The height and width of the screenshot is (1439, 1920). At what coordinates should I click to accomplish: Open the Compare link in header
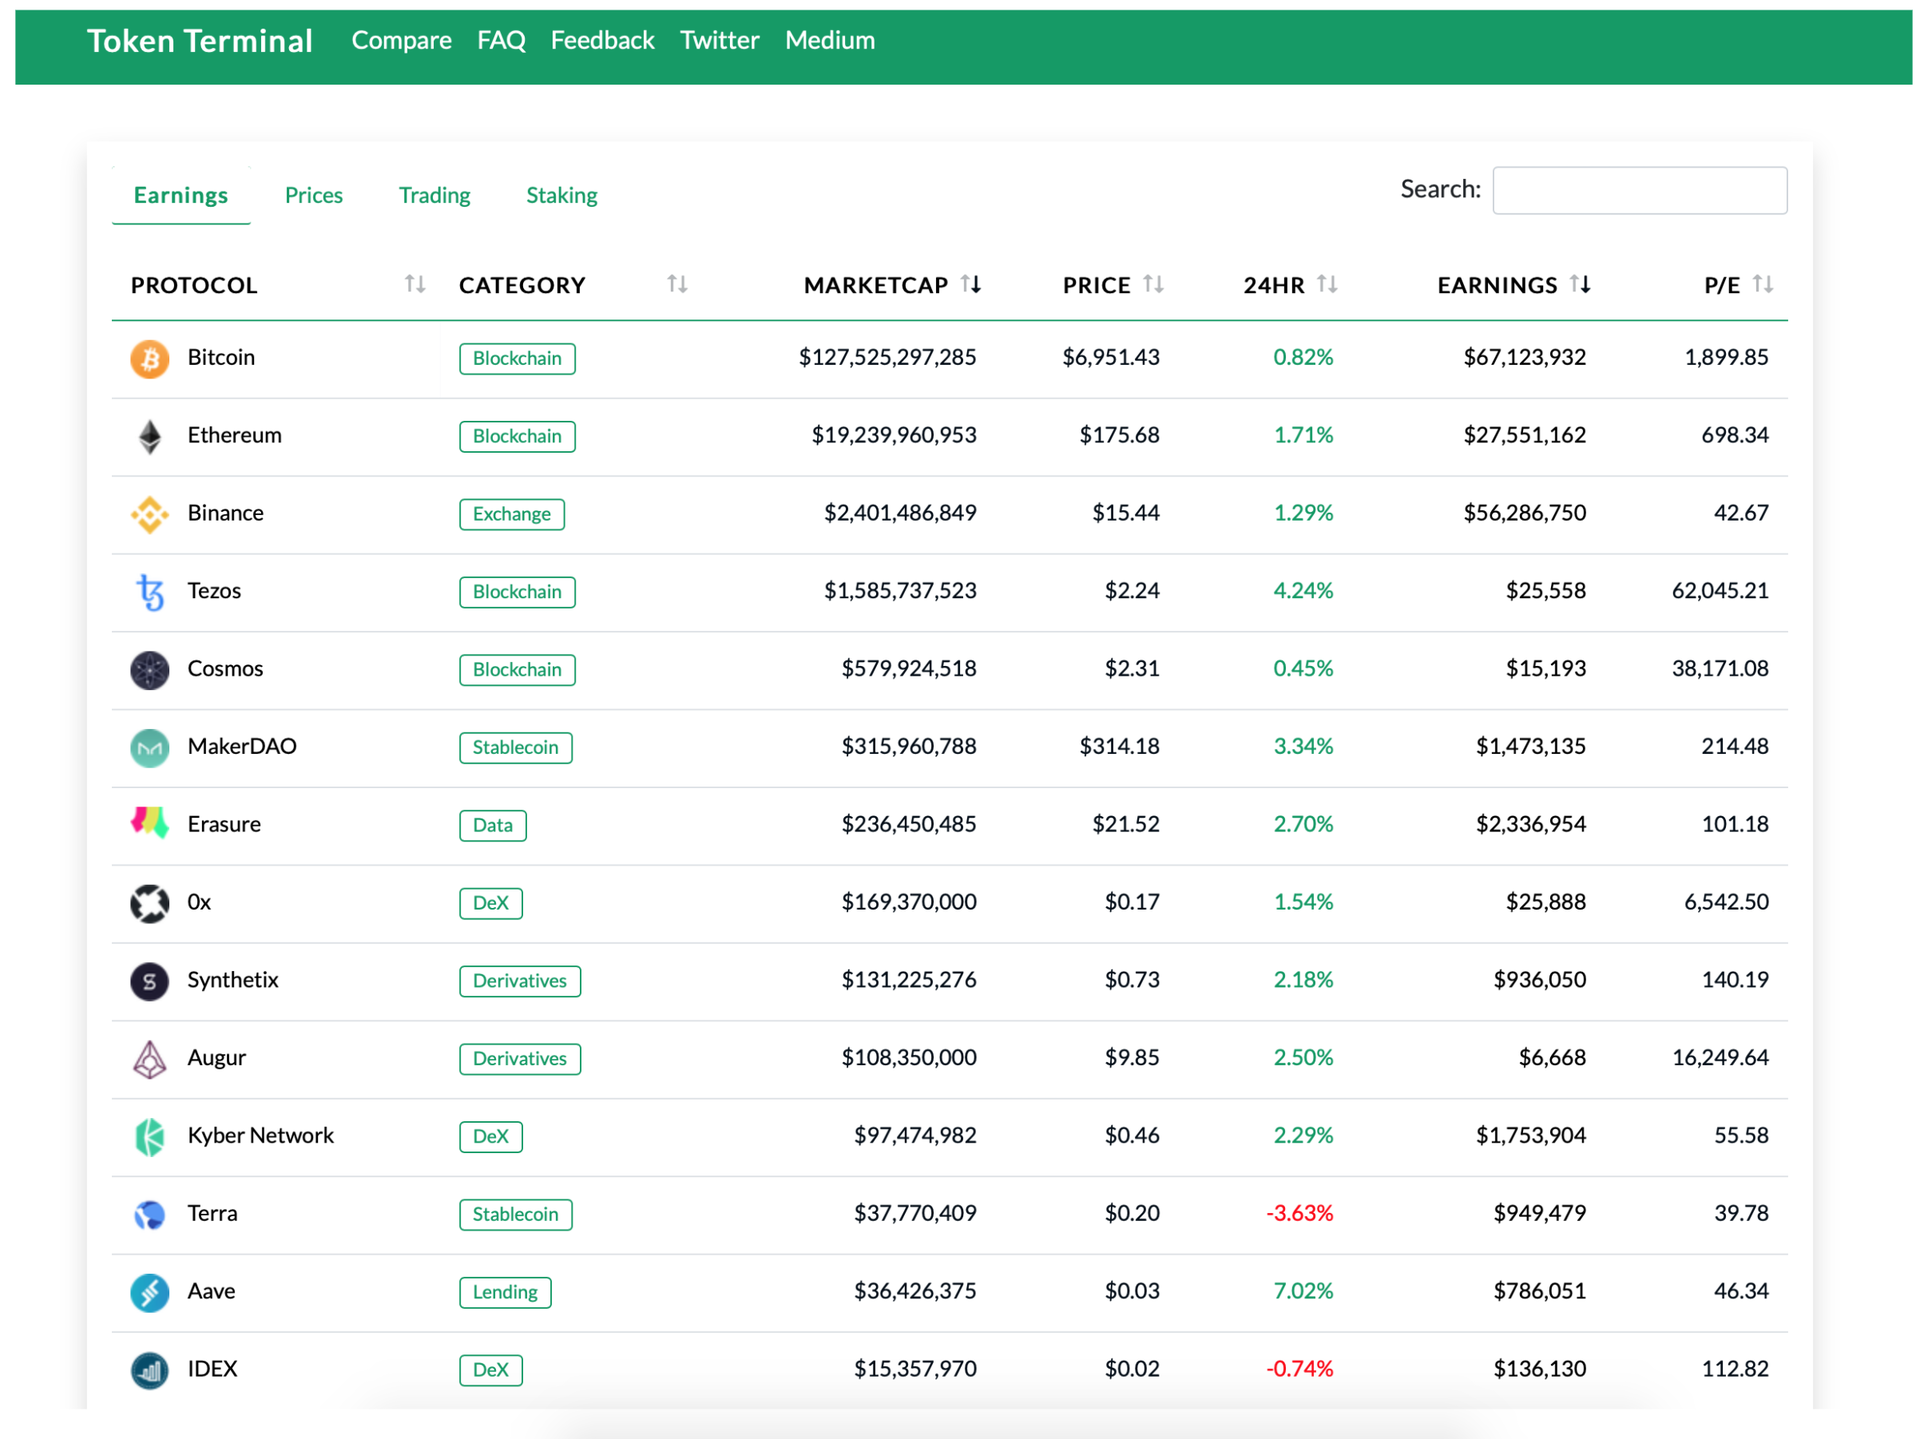point(401,40)
